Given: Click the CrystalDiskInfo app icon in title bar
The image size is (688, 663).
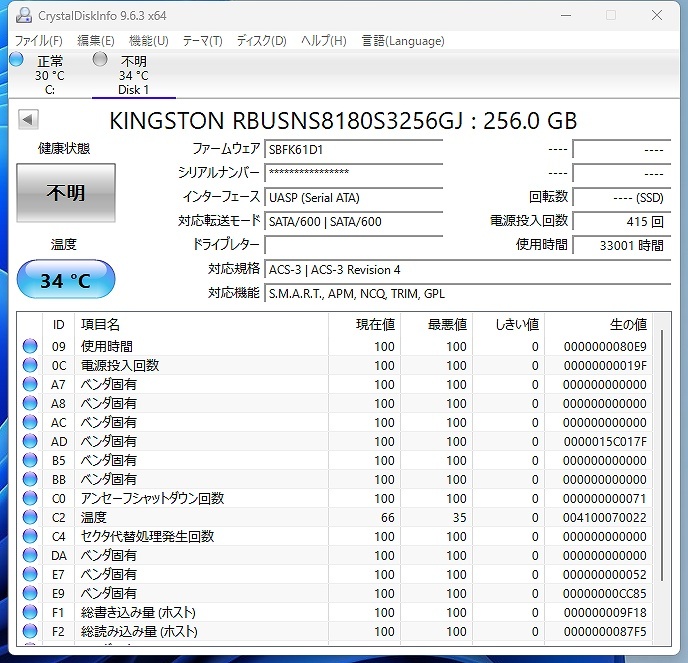Looking at the screenshot, I should pyautogui.click(x=24, y=15).
